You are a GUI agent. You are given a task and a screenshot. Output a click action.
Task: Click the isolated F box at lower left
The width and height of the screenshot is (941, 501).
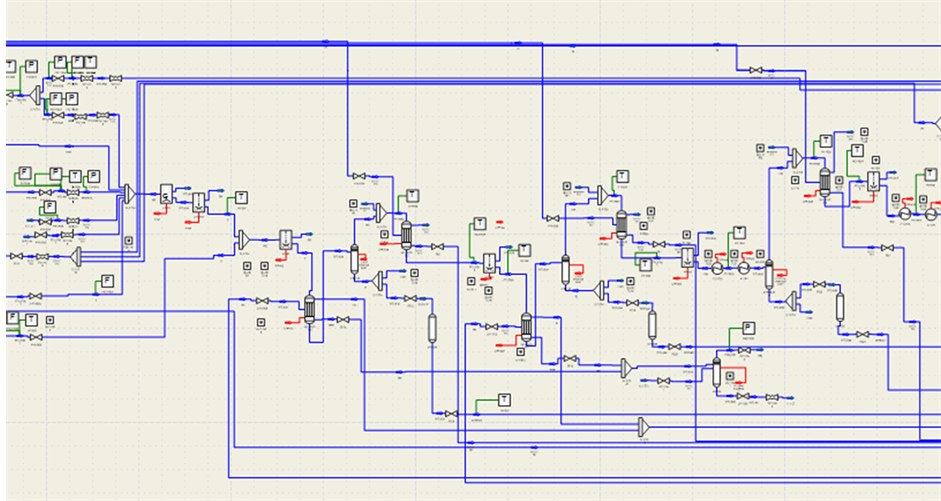pos(108,280)
